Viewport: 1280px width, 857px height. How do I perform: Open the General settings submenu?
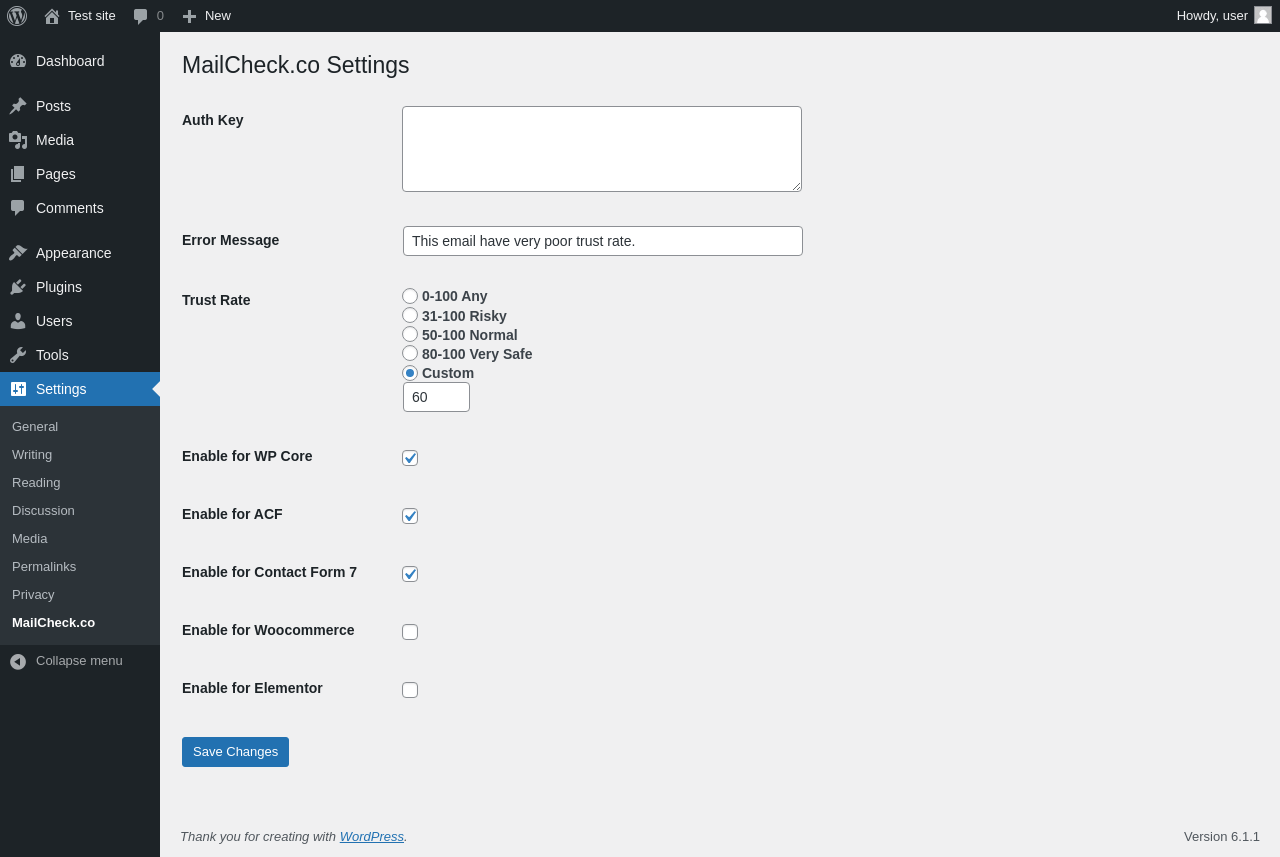[35, 426]
